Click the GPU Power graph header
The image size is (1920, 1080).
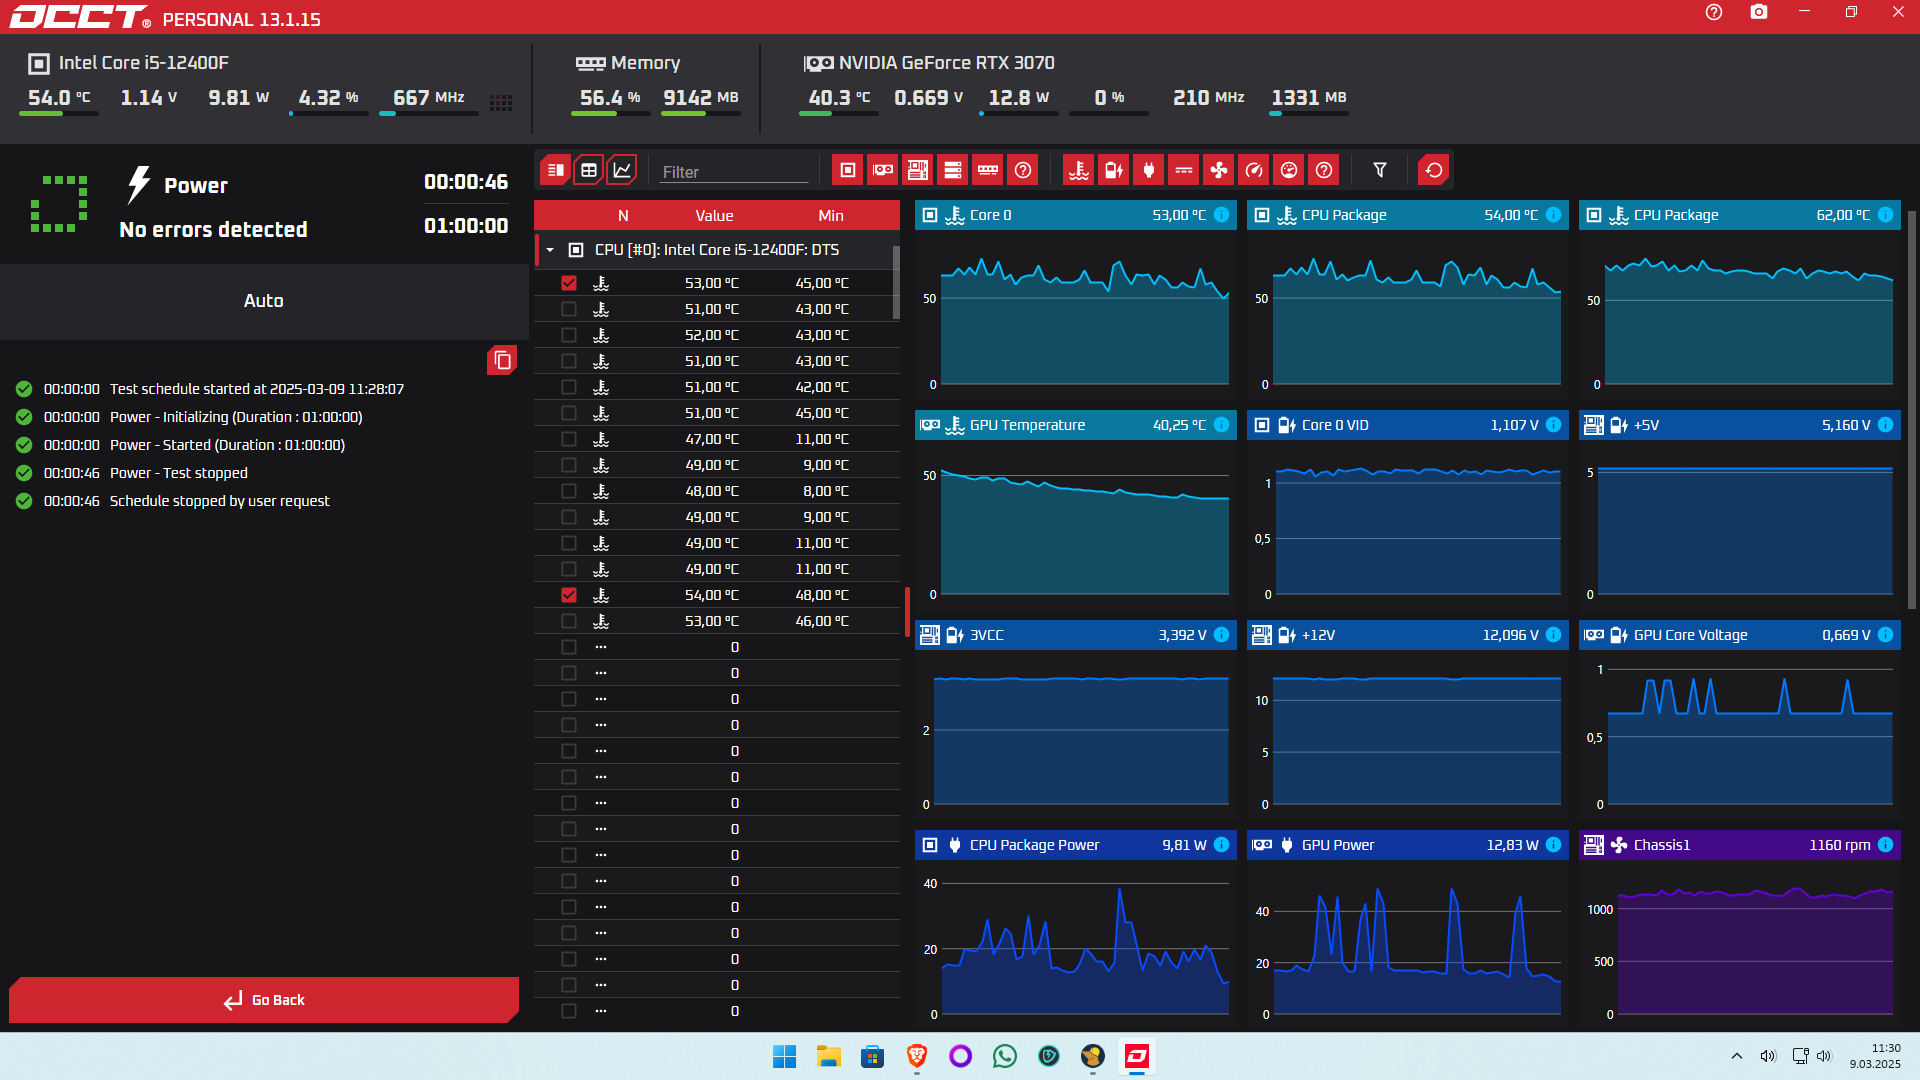tap(1408, 845)
